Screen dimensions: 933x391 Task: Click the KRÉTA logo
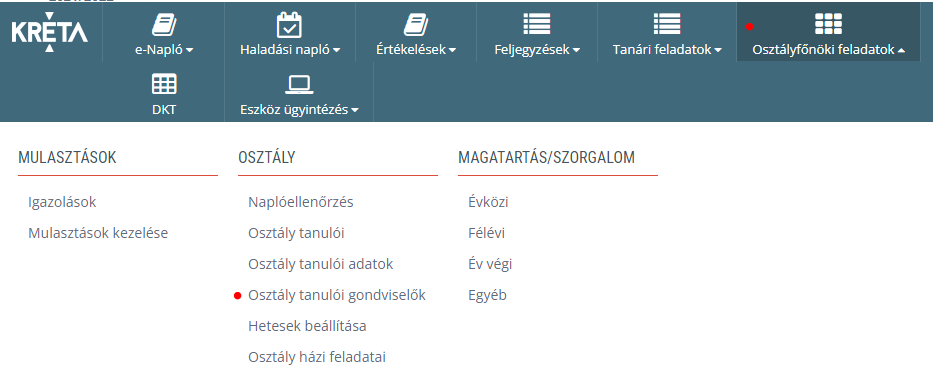point(50,33)
